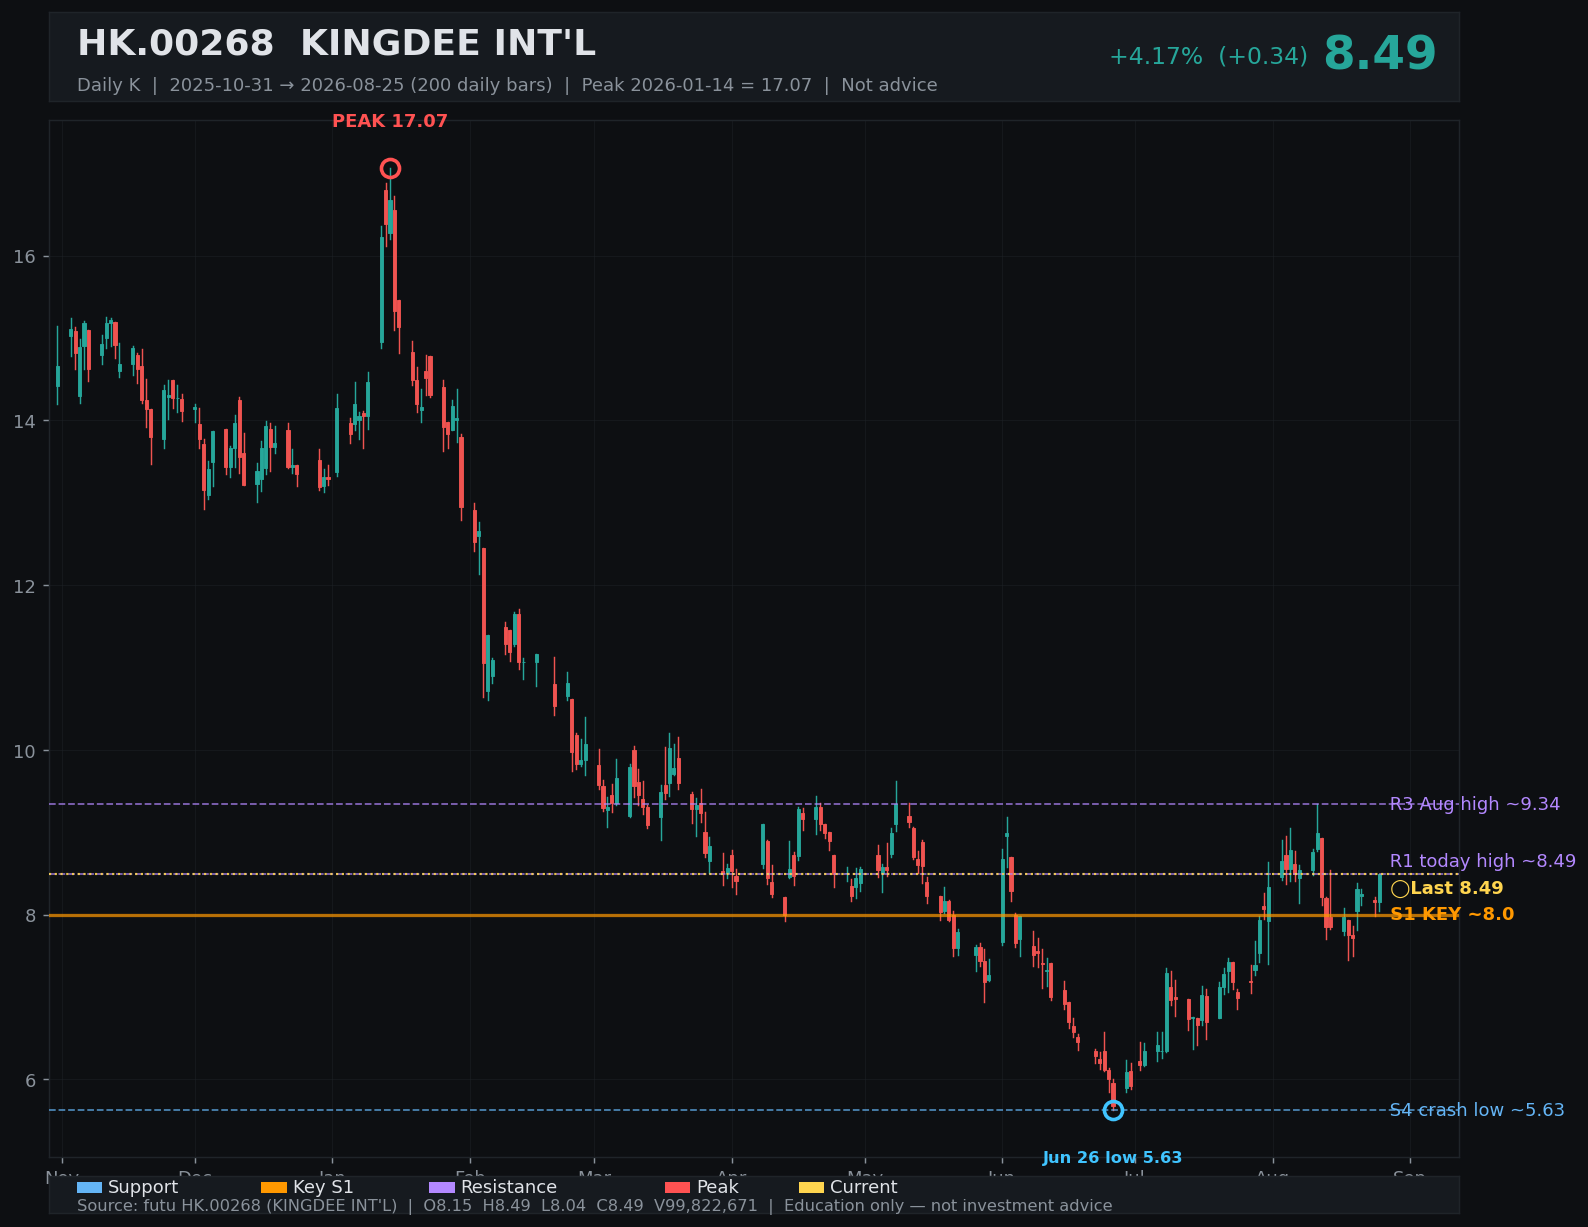Image resolution: width=1588 pixels, height=1227 pixels.
Task: Click the "Jun 26 low 5.63" label
Action: click(1112, 1157)
